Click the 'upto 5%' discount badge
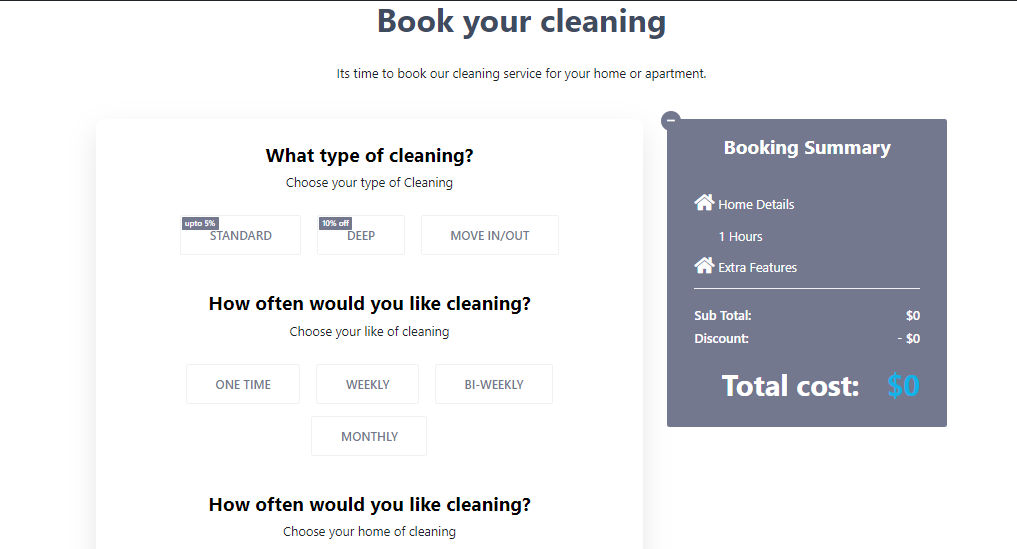Viewport: 1017px width, 549px height. (x=200, y=223)
